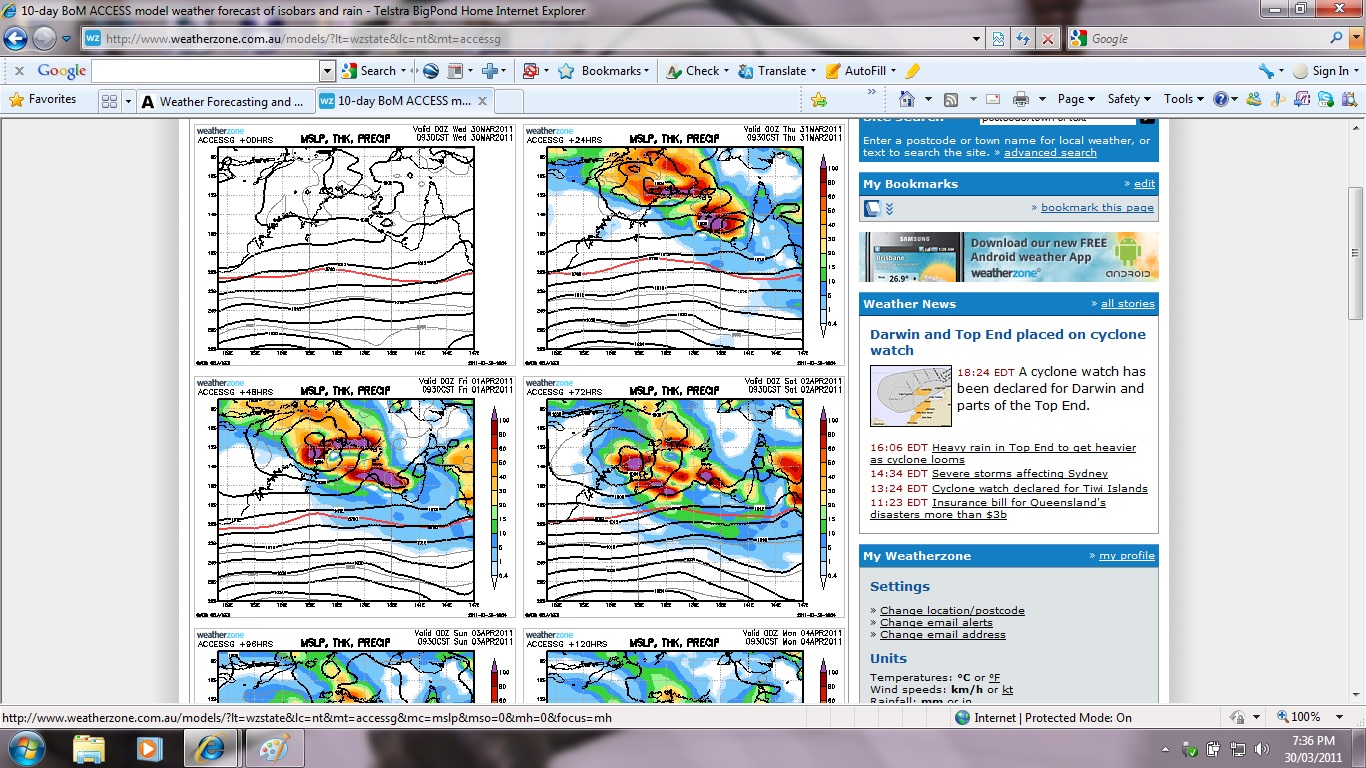Click the bookmark this page link
The image size is (1366, 768).
point(1097,208)
